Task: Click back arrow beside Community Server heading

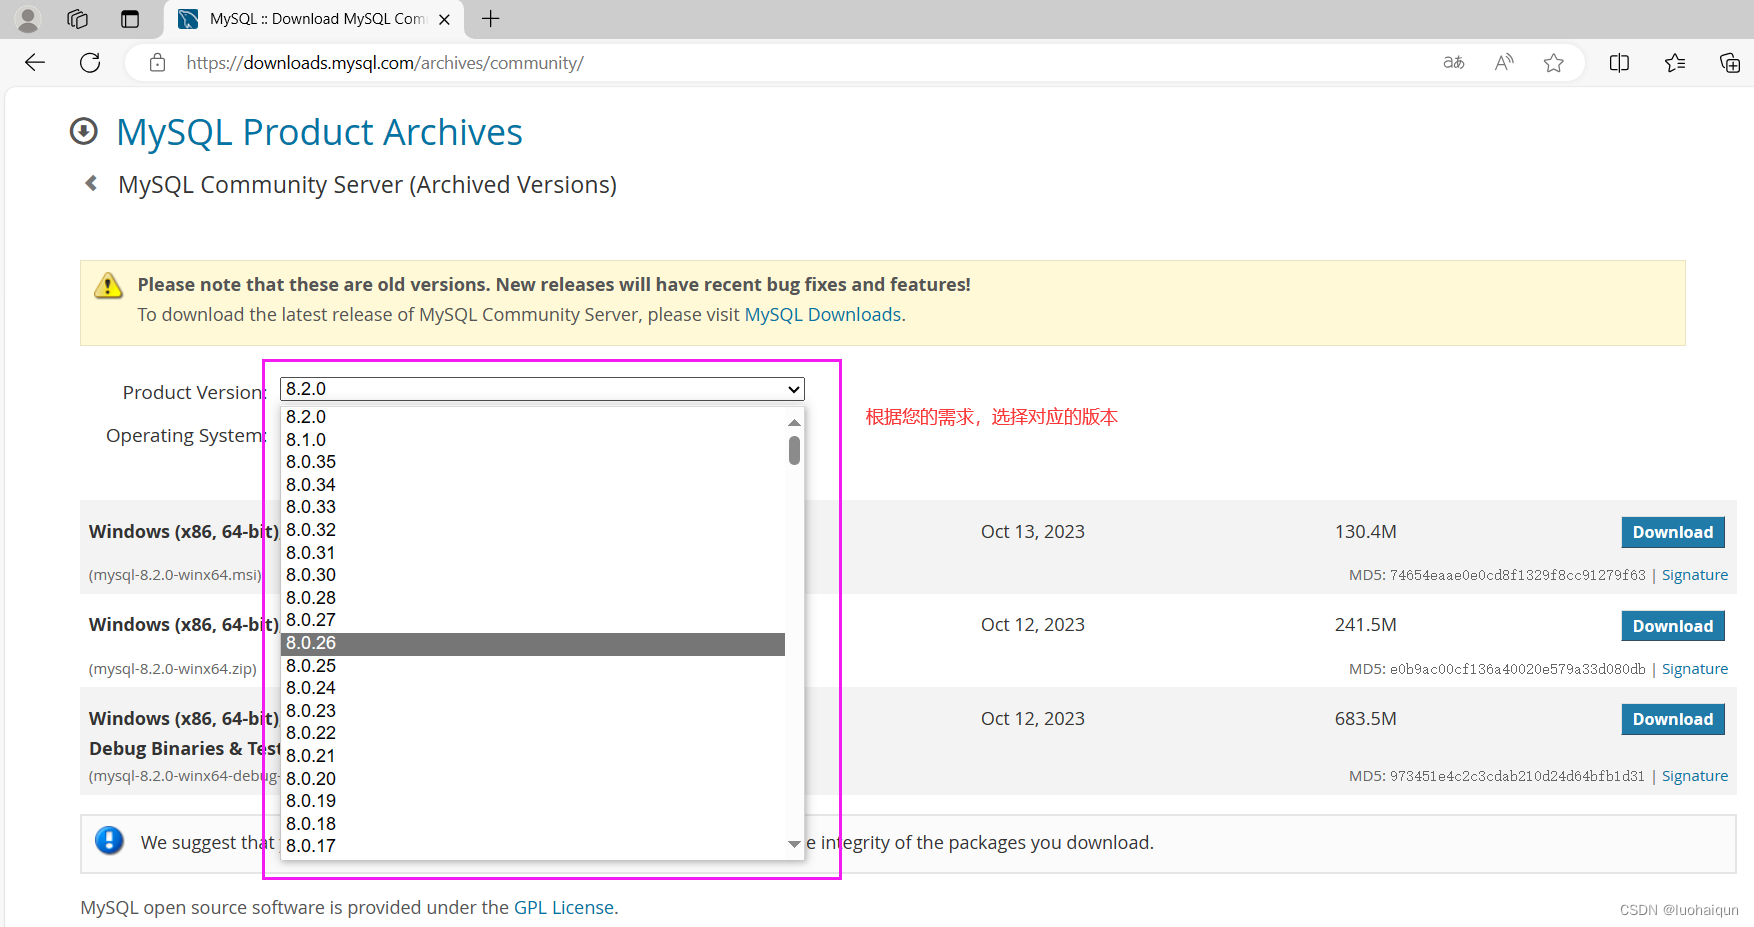Action: coord(91,183)
